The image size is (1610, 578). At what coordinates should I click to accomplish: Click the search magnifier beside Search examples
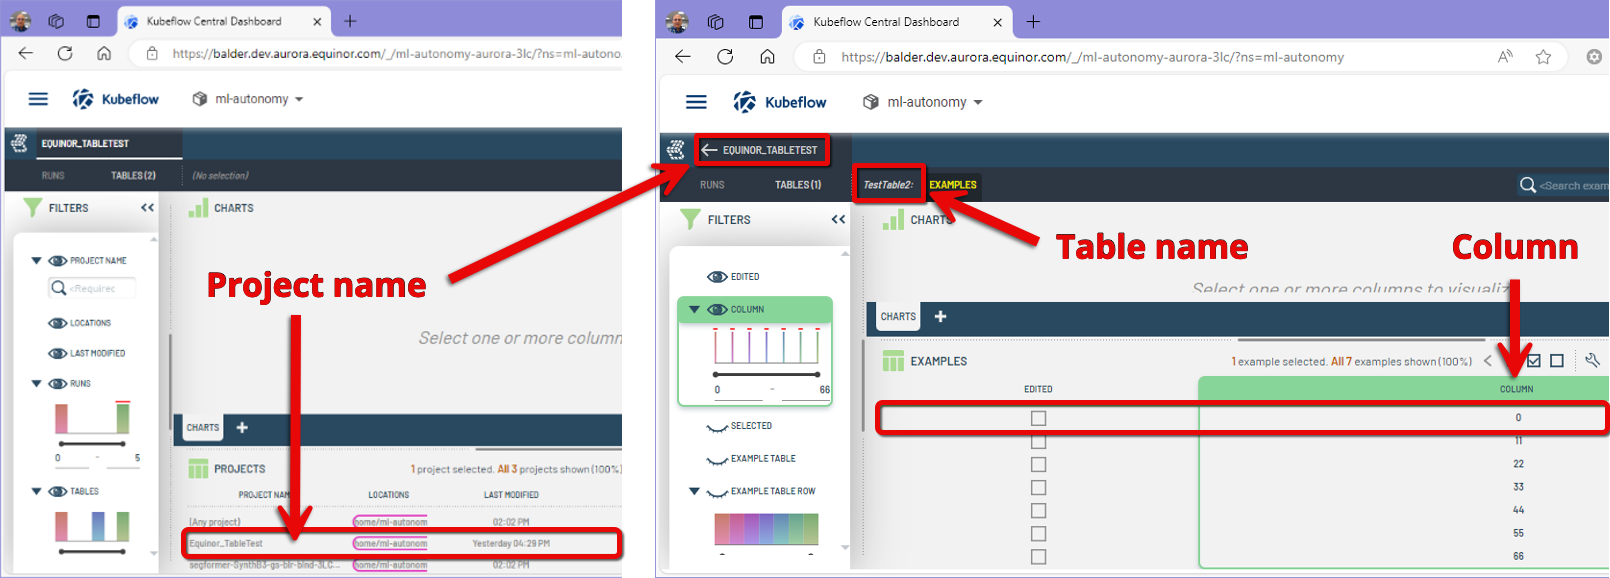click(1527, 185)
